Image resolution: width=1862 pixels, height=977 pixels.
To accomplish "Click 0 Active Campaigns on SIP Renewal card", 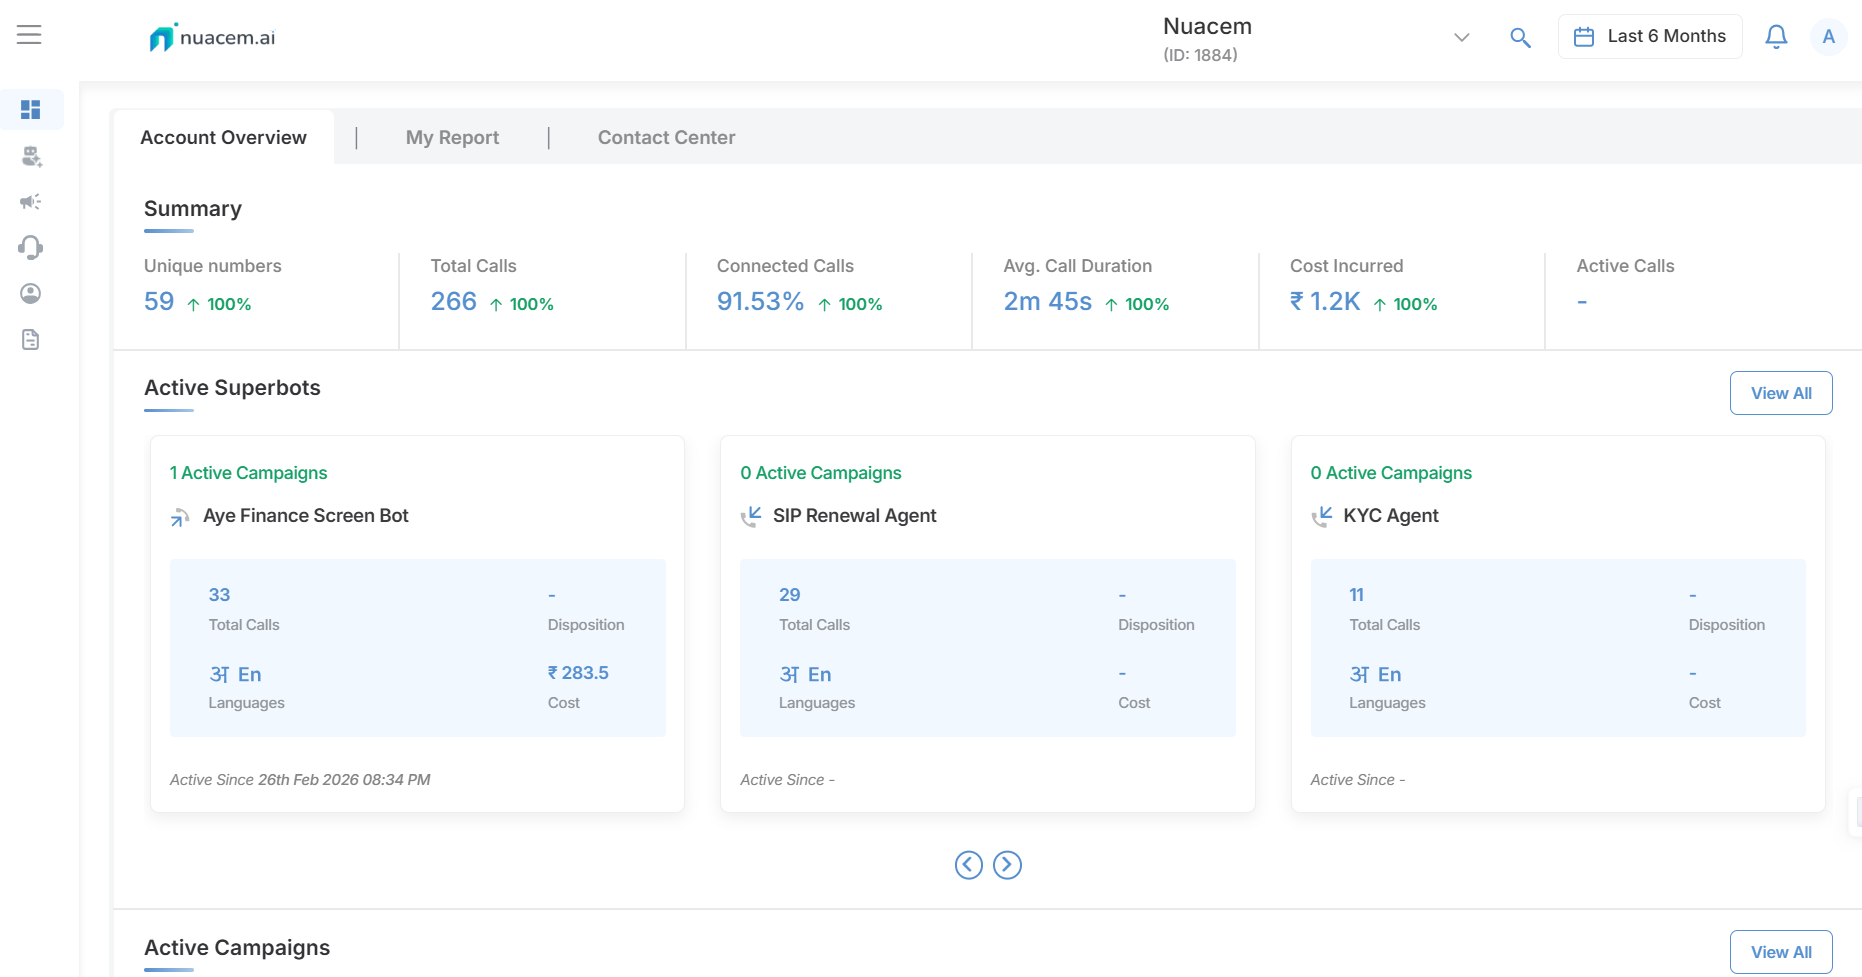I will pos(820,473).
